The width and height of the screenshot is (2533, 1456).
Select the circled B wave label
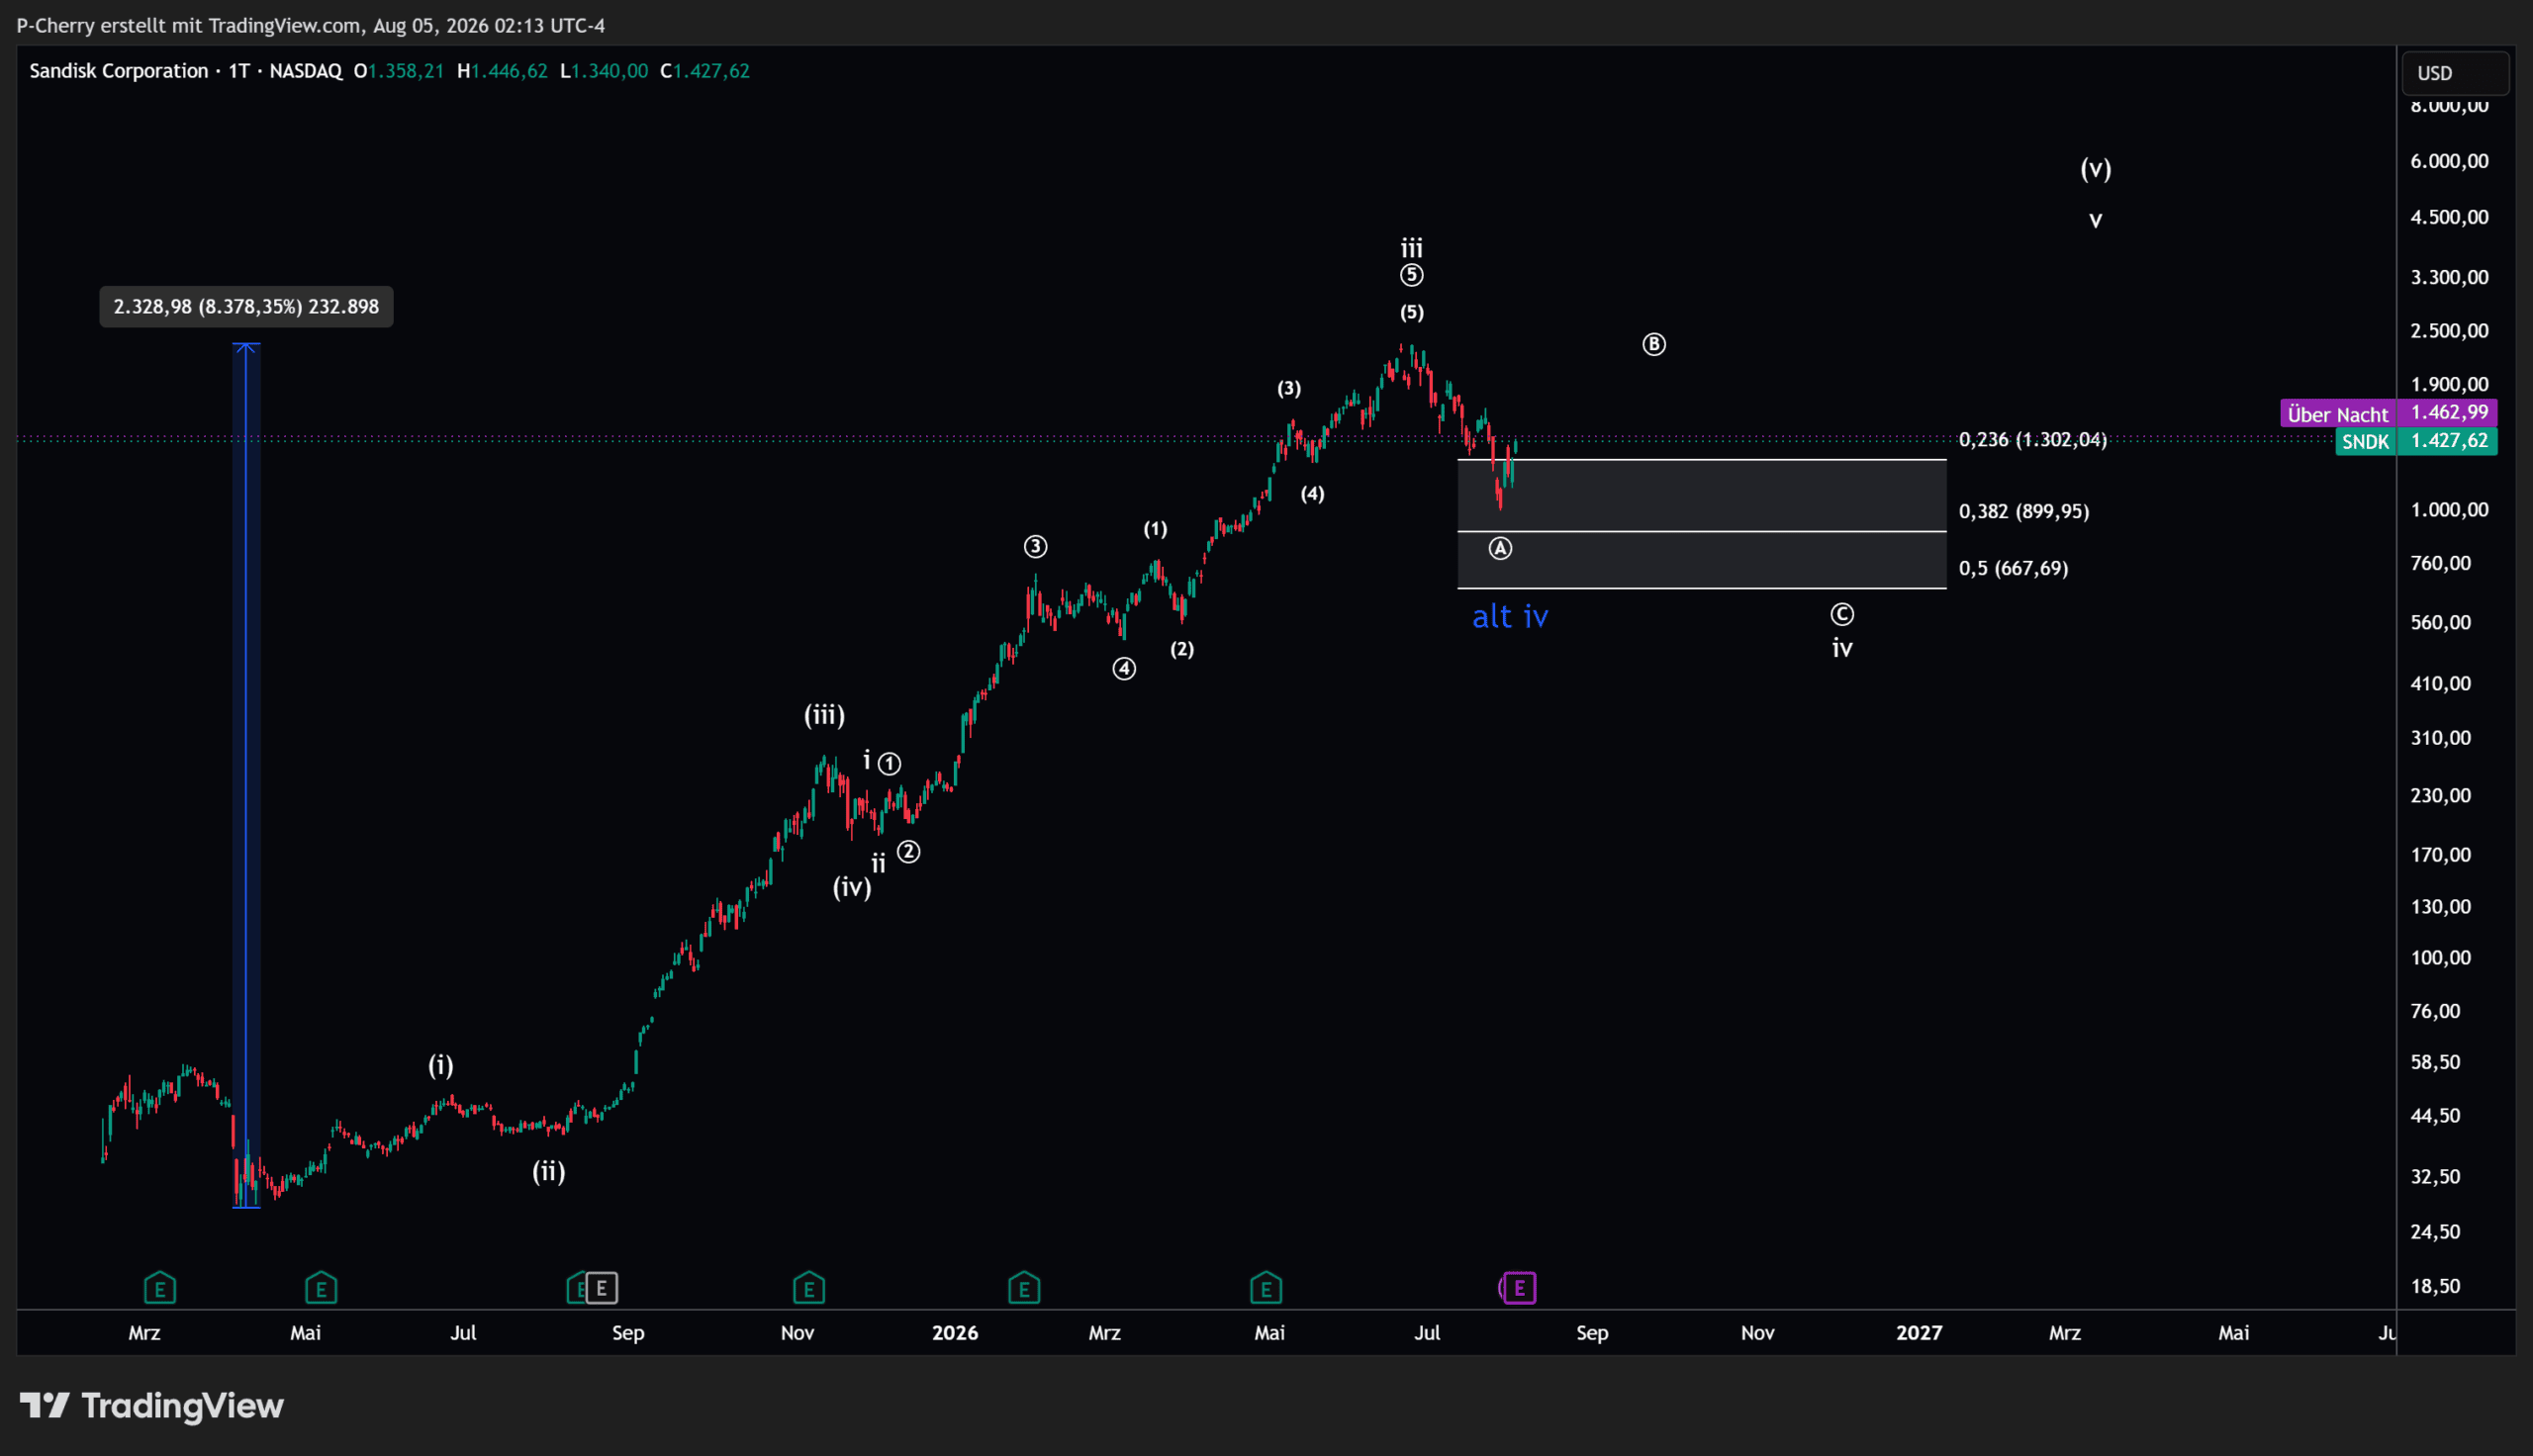(x=1654, y=345)
